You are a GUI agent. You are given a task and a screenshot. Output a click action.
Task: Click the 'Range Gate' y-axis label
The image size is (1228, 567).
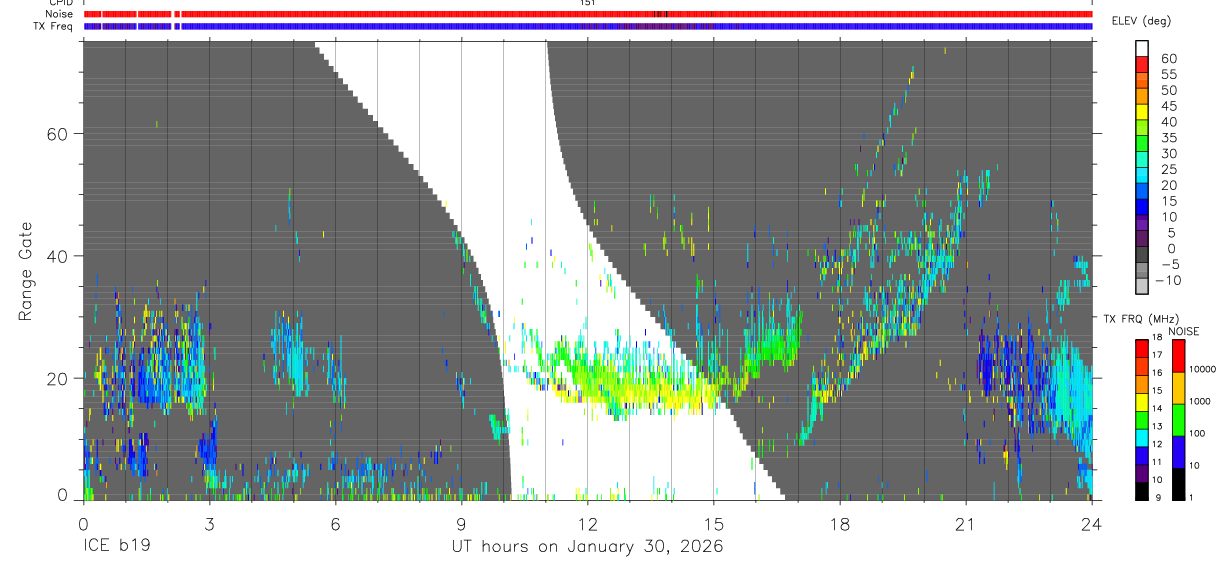coord(25,271)
